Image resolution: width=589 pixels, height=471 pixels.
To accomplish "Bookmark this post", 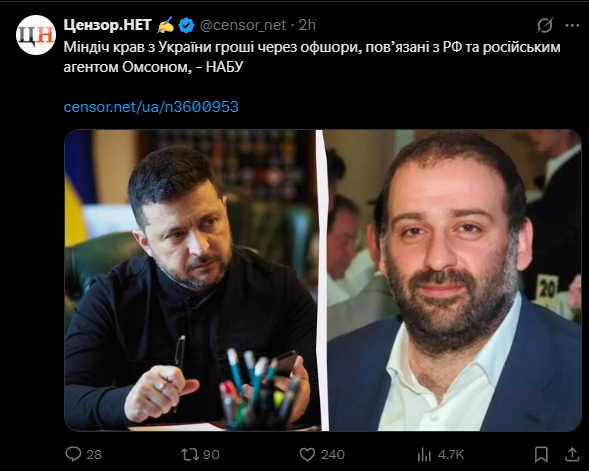I will point(541,454).
